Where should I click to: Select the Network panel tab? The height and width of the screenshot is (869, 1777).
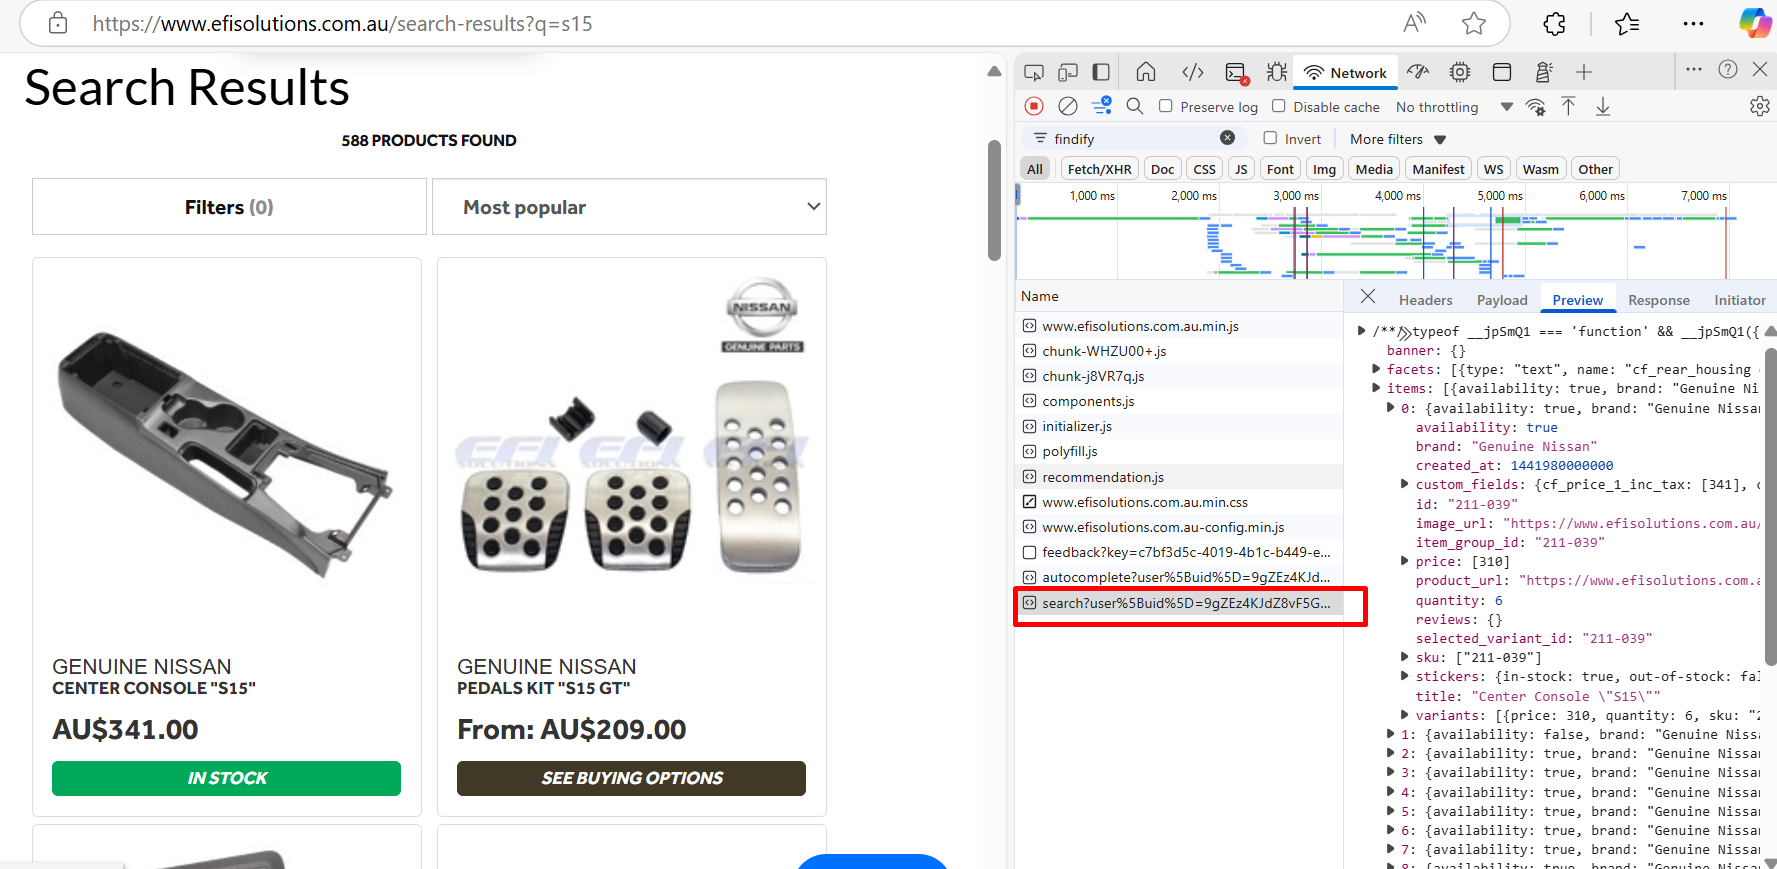(1346, 73)
